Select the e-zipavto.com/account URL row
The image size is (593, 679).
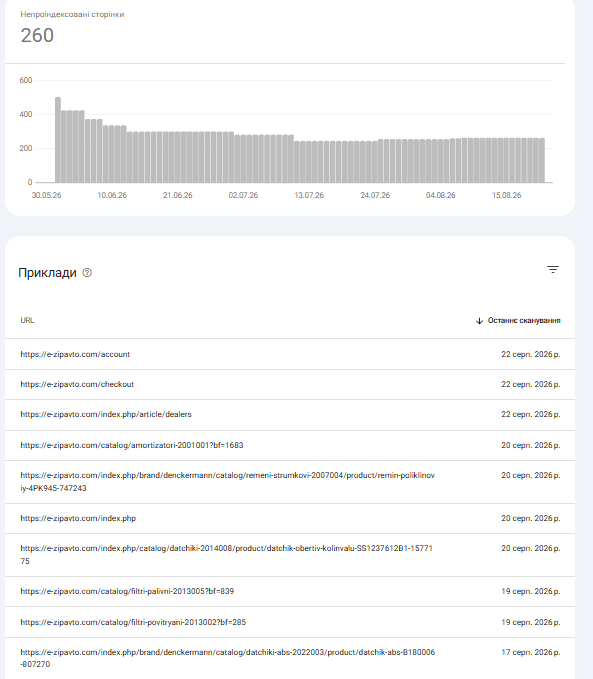coord(290,354)
